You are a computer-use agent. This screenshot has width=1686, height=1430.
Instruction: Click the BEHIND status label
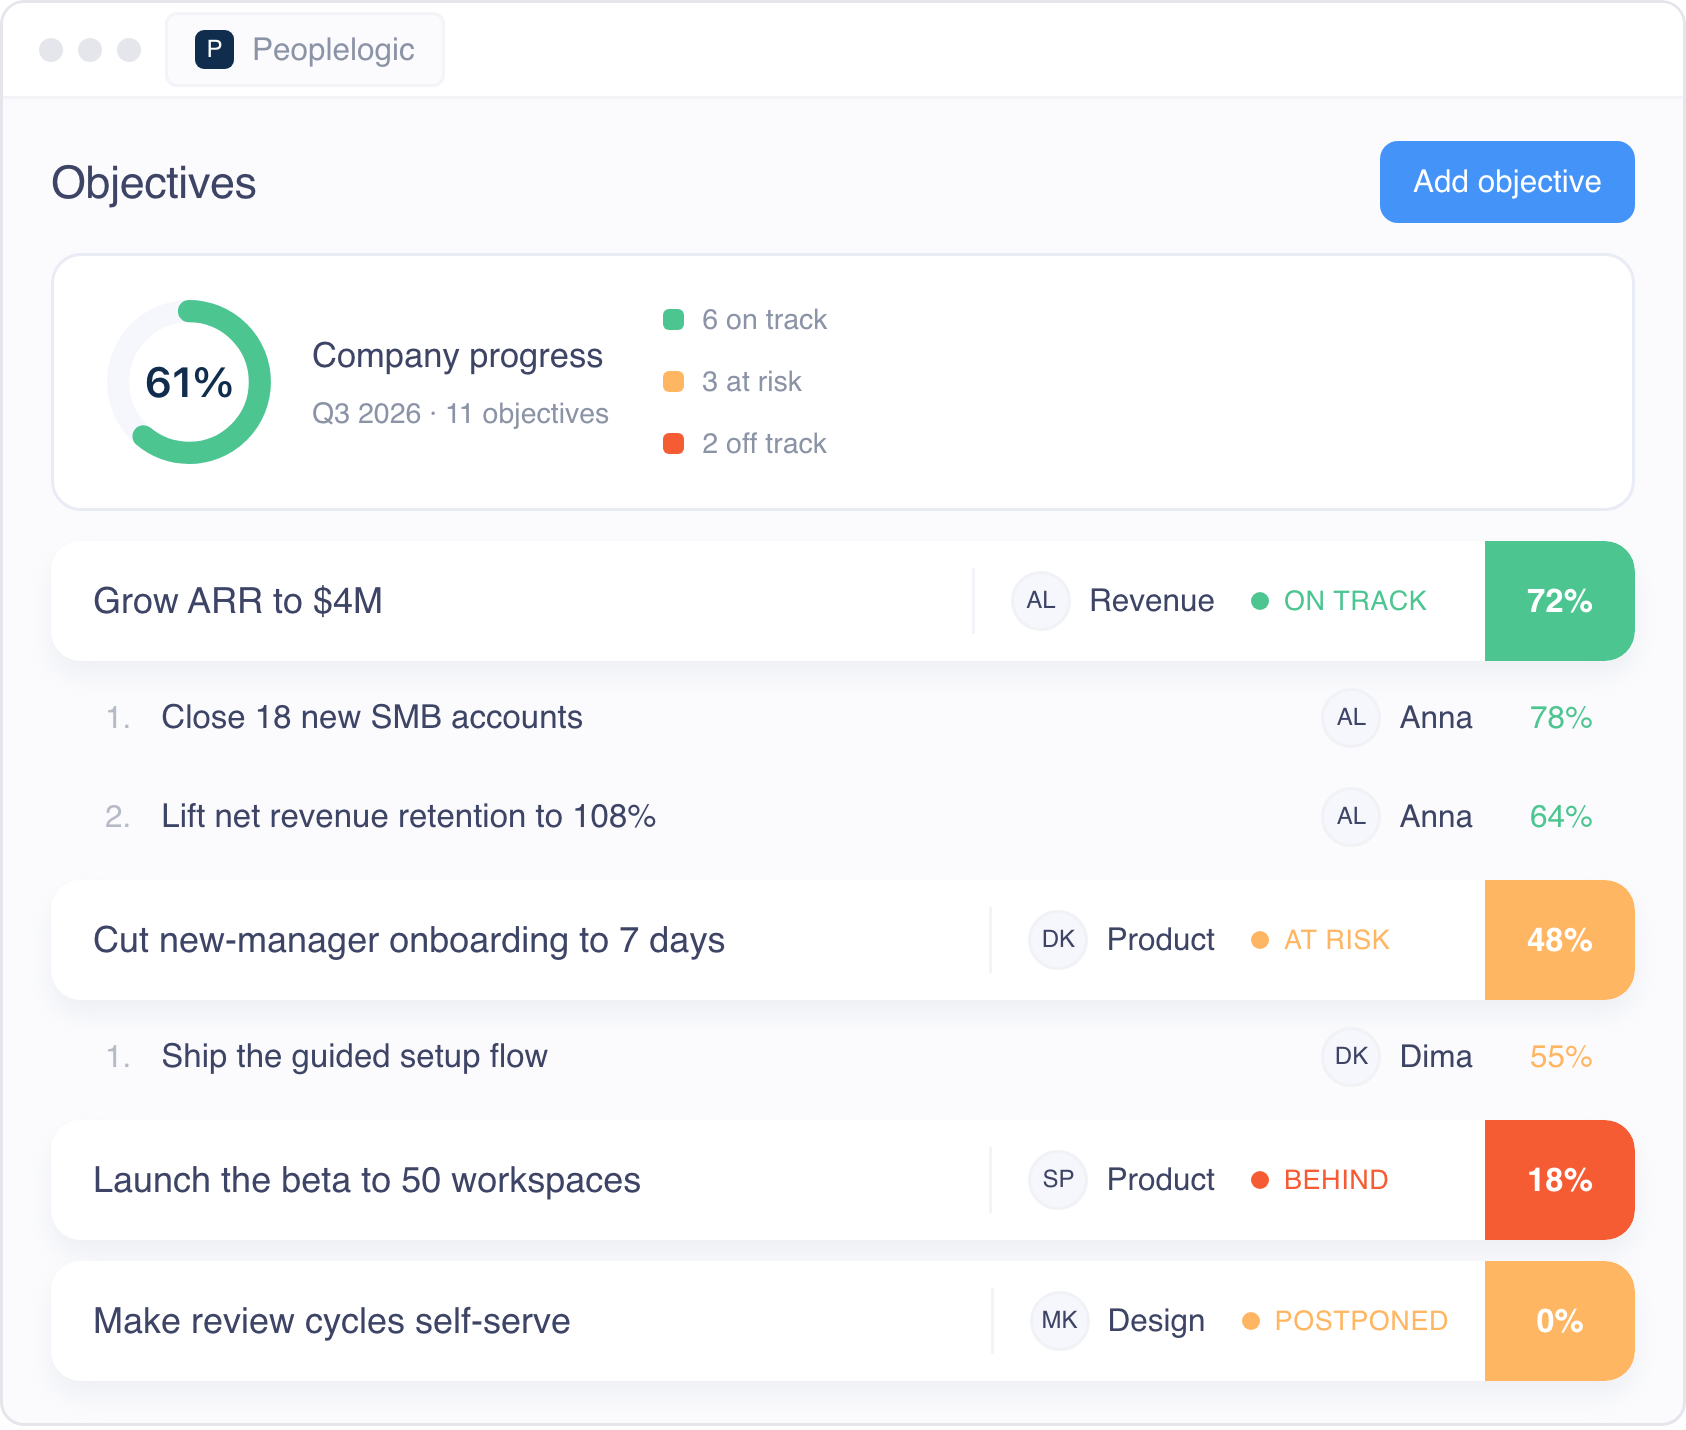click(x=1336, y=1180)
